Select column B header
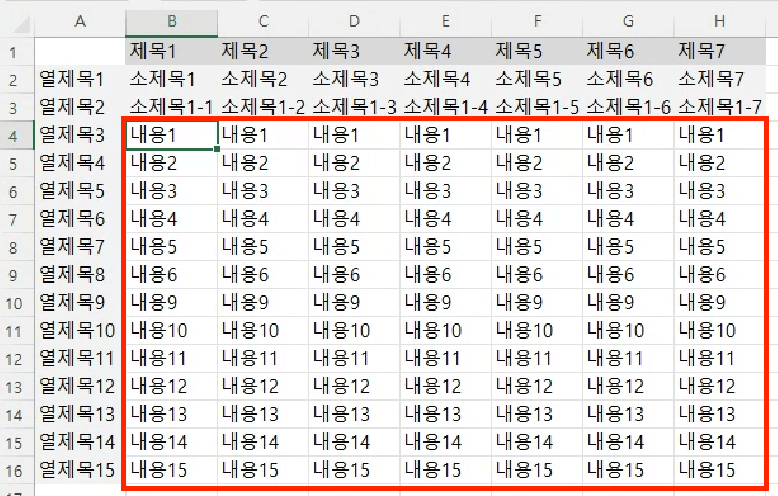 [x=171, y=21]
